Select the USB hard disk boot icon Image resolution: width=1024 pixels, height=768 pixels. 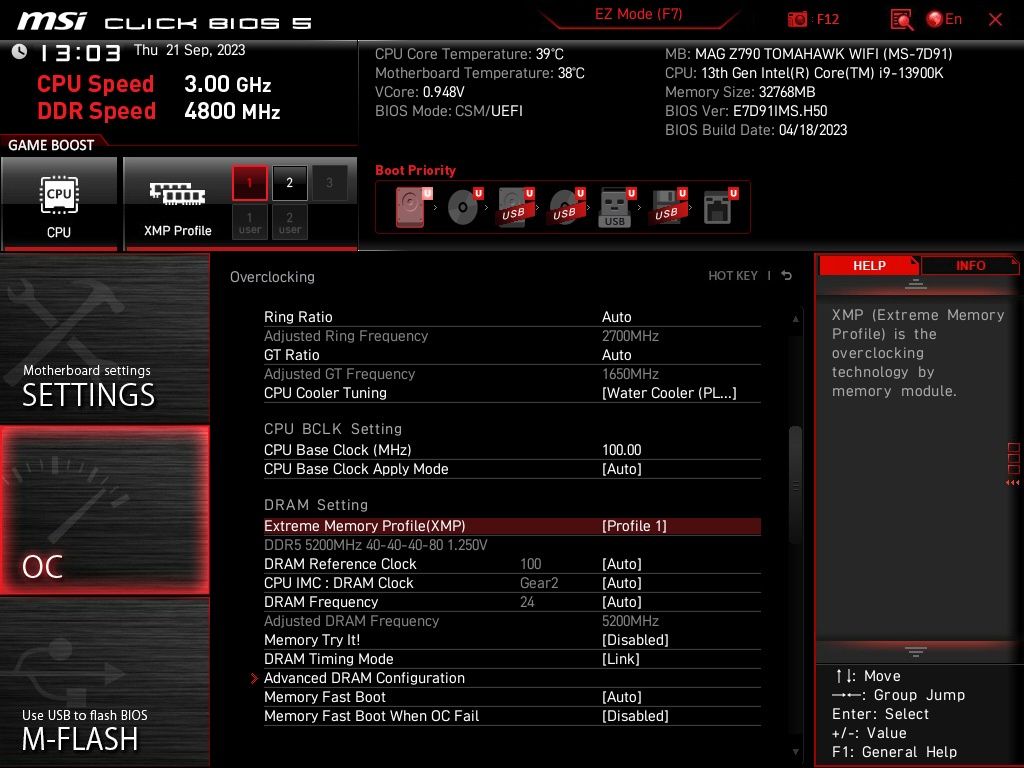(x=515, y=207)
